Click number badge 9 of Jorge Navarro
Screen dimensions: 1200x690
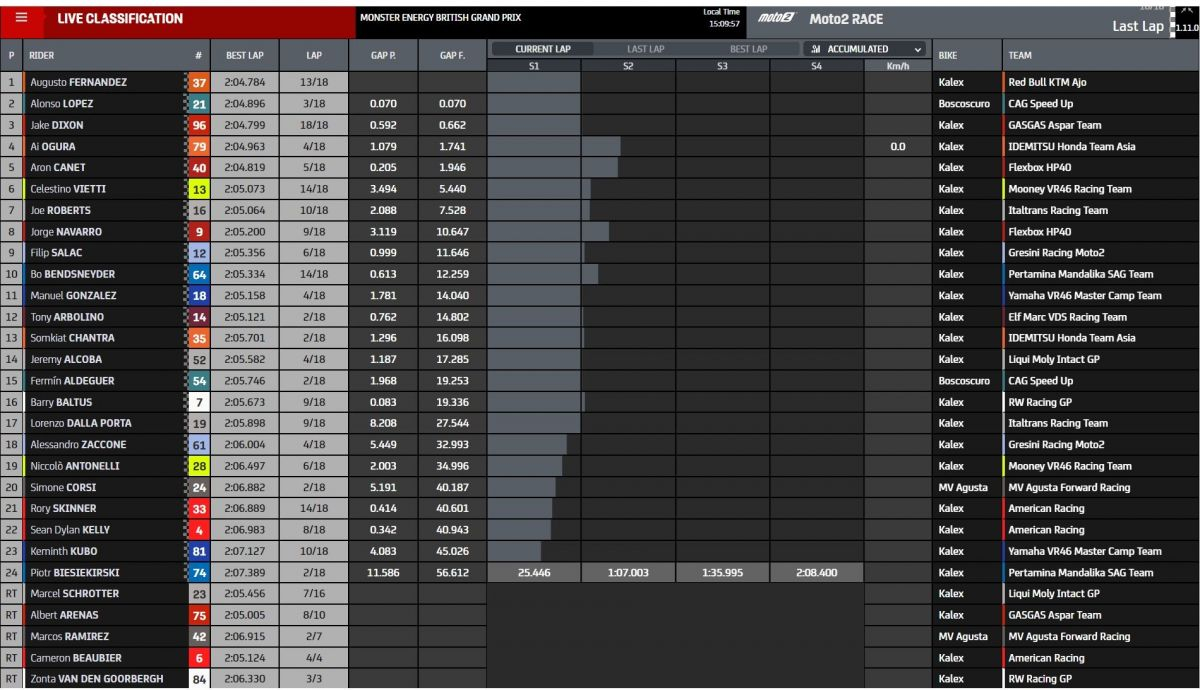point(199,232)
